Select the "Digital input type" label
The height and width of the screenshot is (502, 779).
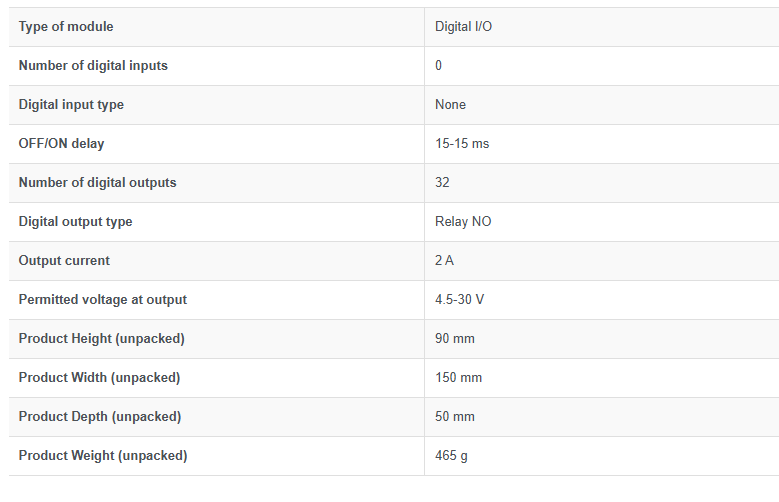tap(71, 105)
